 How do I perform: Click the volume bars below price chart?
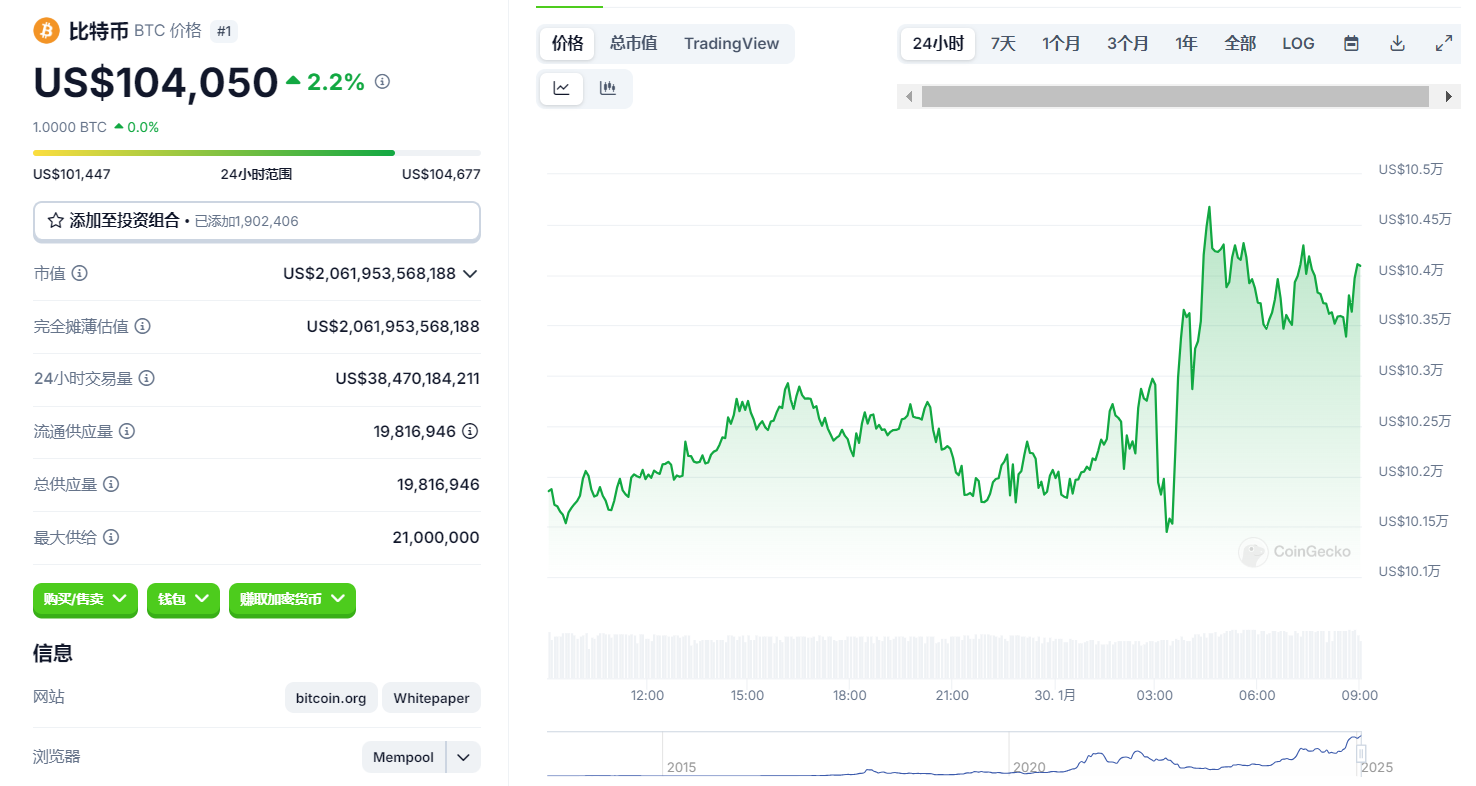pyautogui.click(x=955, y=654)
